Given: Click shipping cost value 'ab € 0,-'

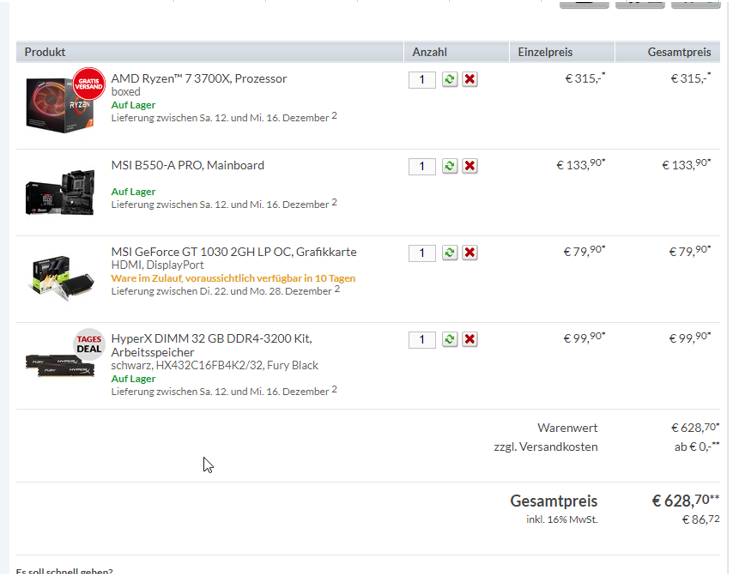Looking at the screenshot, I should pyautogui.click(x=697, y=447).
